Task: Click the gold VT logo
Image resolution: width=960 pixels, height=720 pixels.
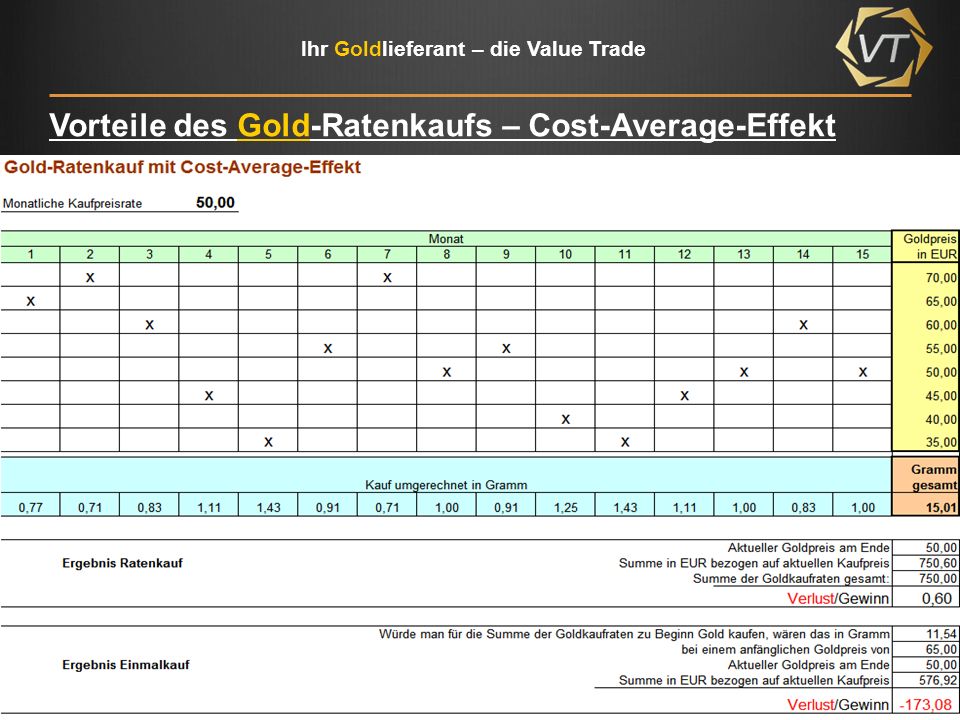Action: pyautogui.click(x=883, y=47)
